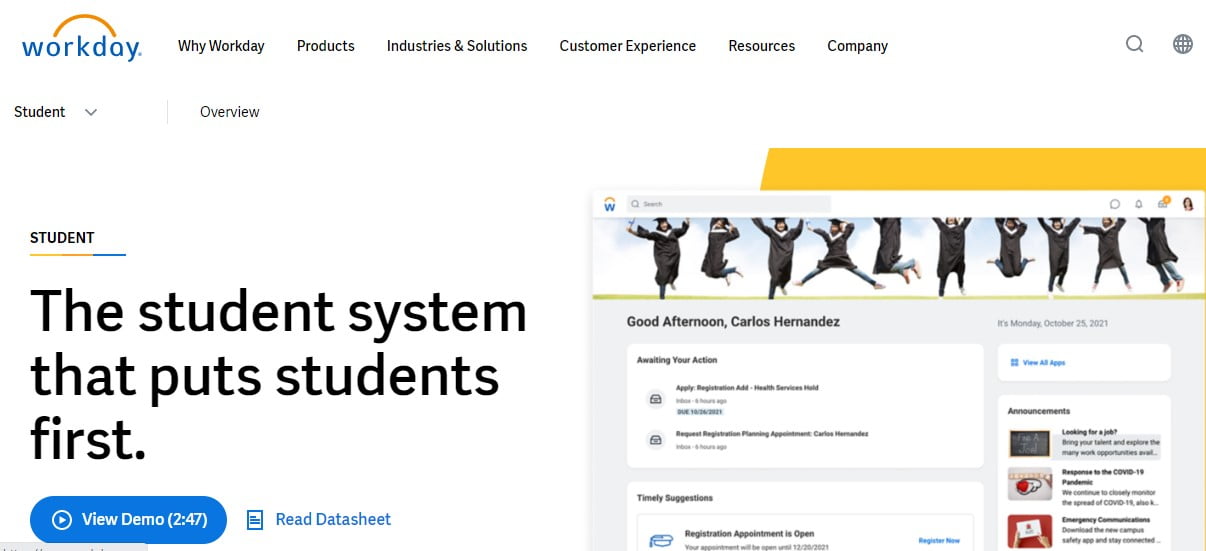Click the 'Announcements' heading
The image size is (1206, 551).
pyautogui.click(x=1039, y=411)
